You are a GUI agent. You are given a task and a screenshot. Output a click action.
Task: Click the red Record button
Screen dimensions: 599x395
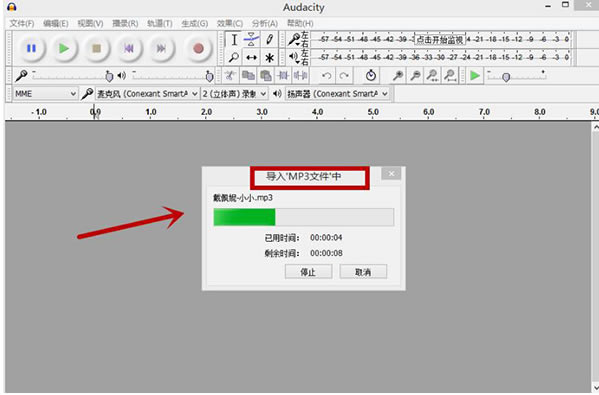[x=198, y=49]
